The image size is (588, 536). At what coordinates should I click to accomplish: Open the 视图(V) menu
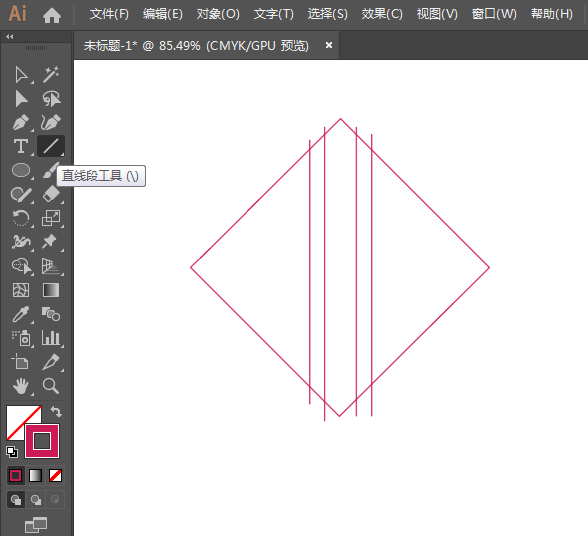[x=437, y=14]
